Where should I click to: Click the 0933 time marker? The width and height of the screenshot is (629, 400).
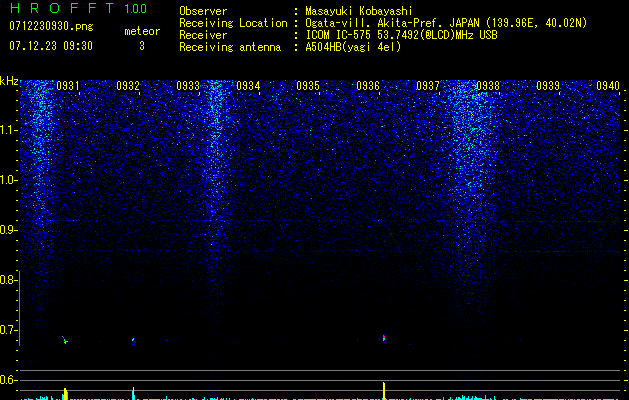click(188, 86)
